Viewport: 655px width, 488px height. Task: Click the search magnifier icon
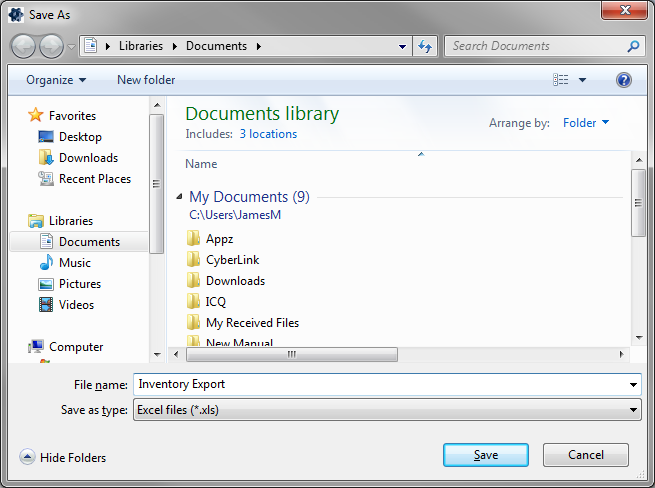(633, 46)
